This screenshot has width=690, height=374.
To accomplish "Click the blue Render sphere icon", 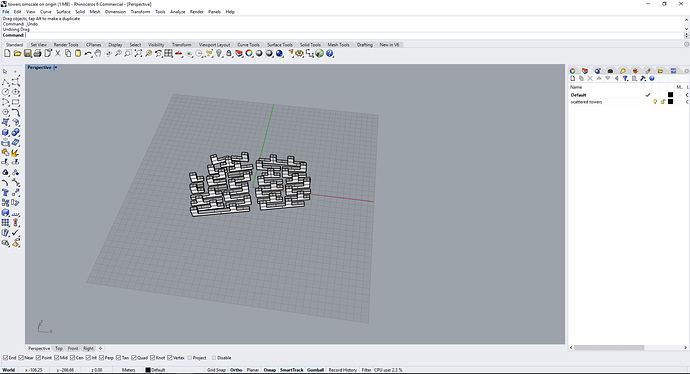I will tap(279, 53).
